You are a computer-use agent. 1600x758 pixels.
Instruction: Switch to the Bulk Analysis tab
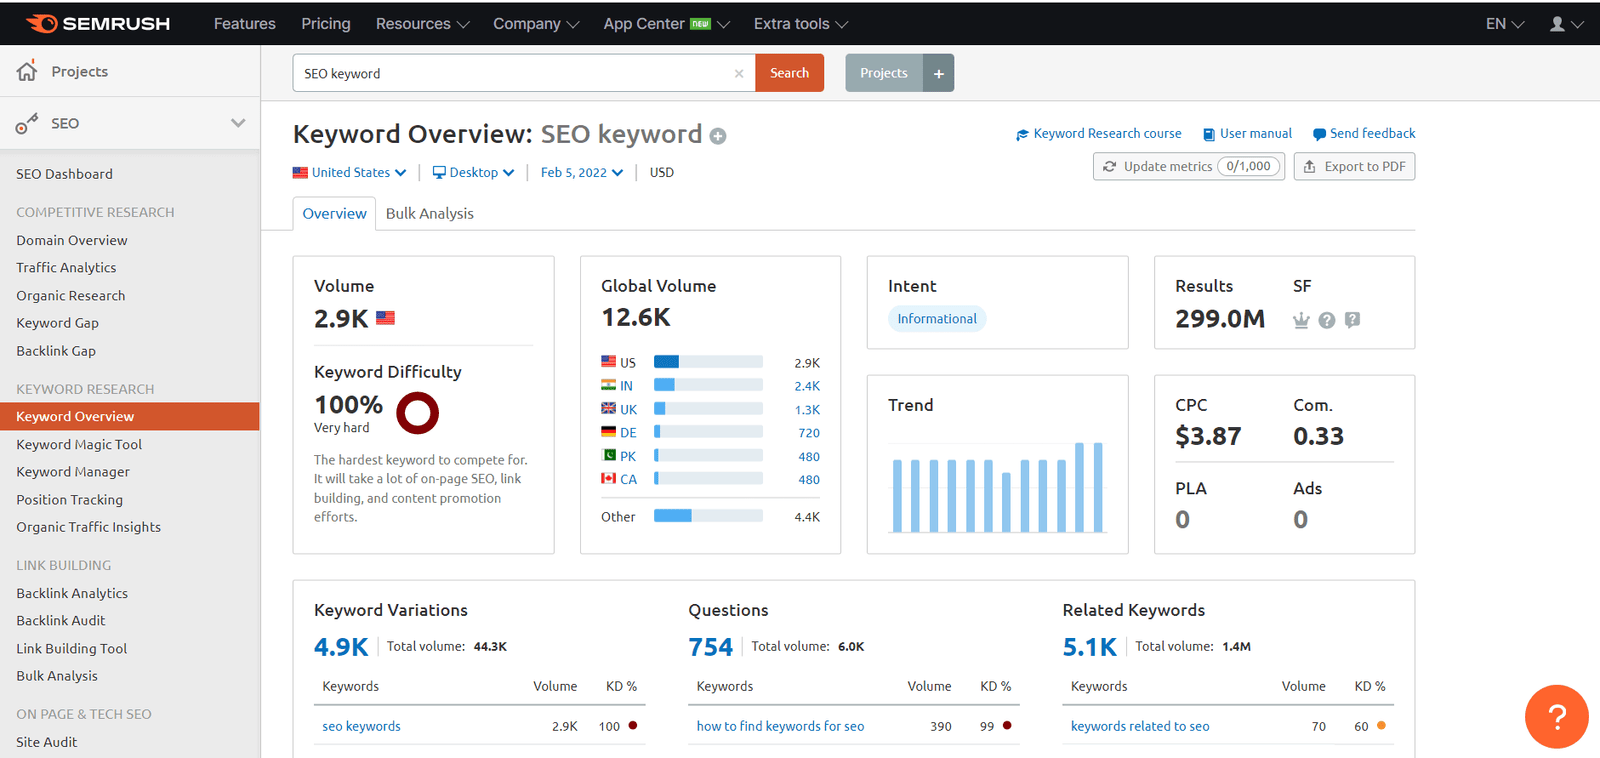pyautogui.click(x=429, y=213)
